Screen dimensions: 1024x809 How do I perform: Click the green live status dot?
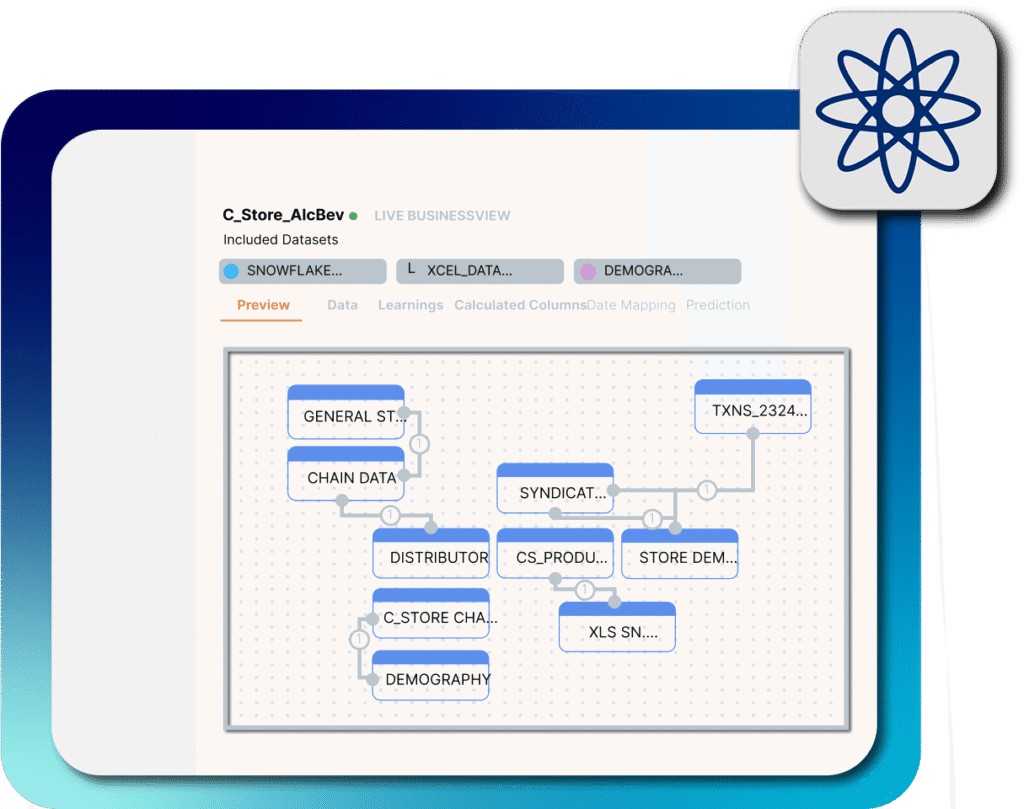pos(353,215)
